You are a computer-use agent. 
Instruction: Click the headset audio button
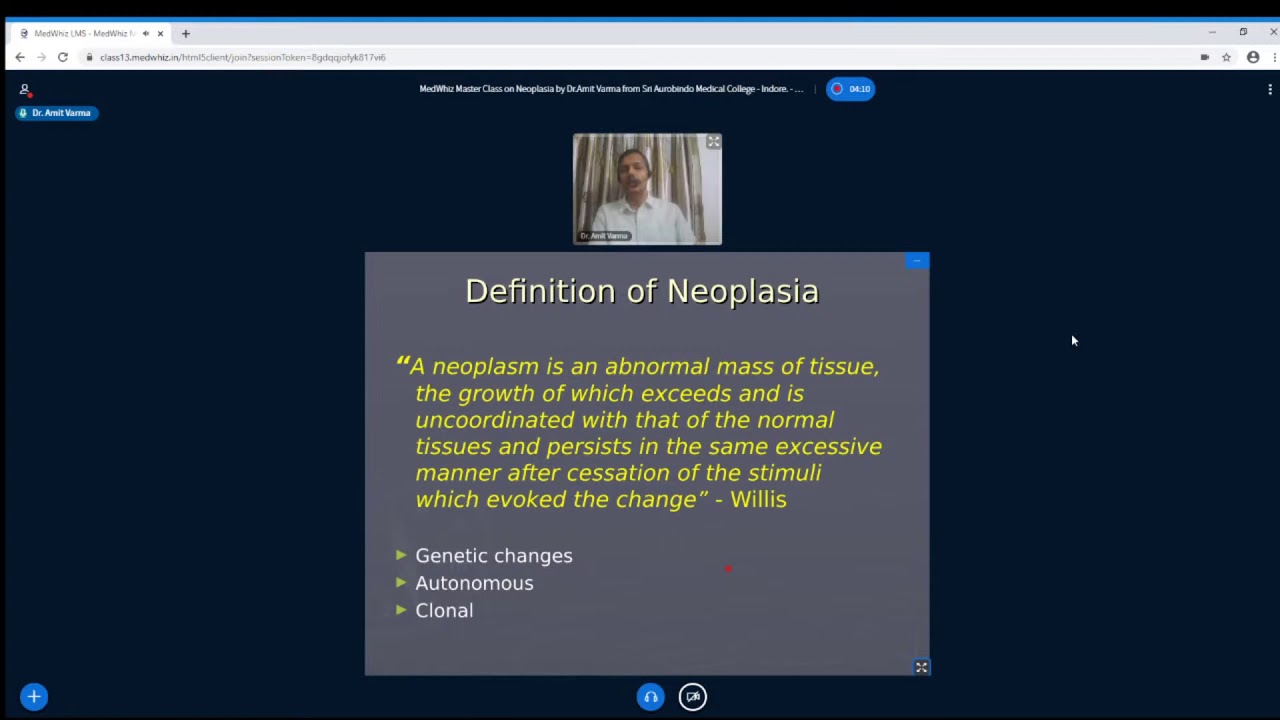tap(651, 697)
